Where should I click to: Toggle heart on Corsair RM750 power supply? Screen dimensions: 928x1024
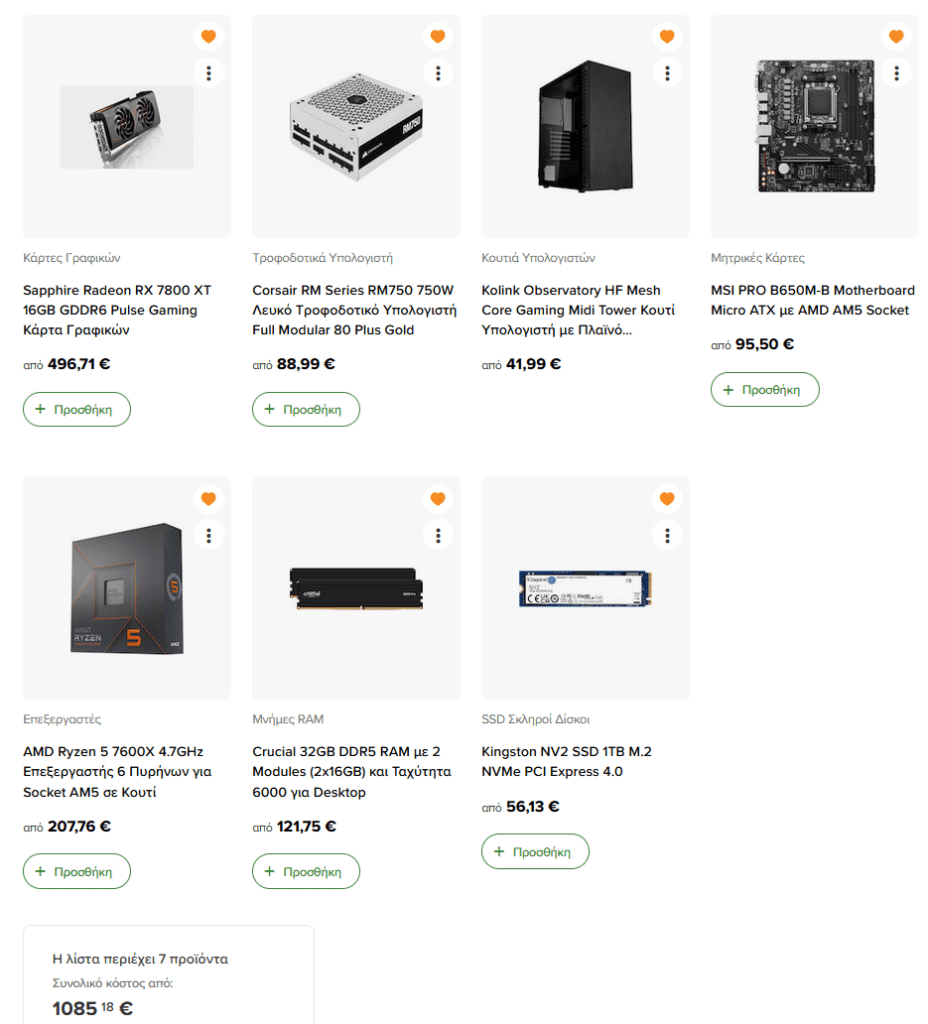coord(438,37)
